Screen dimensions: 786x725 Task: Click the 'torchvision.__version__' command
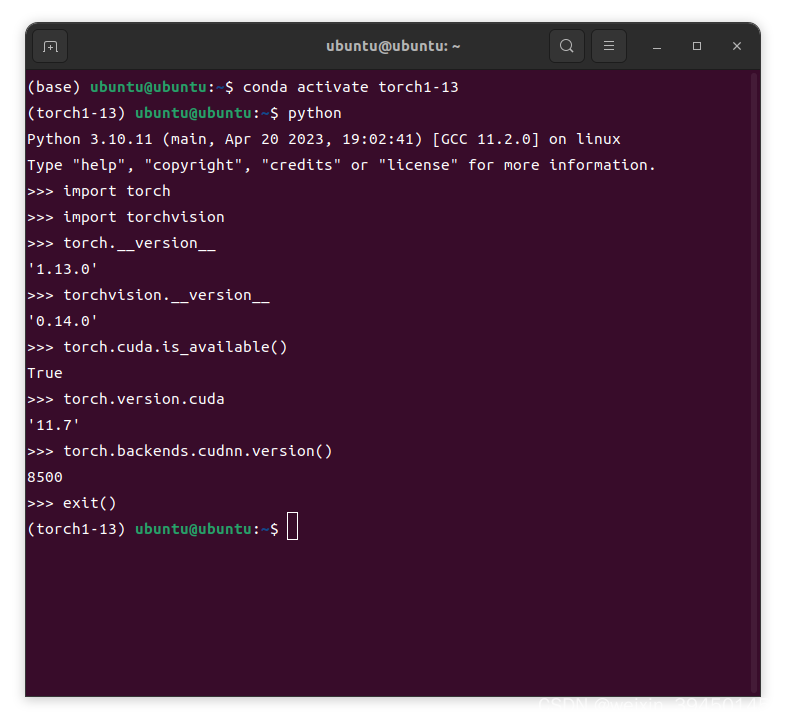[x=166, y=295]
